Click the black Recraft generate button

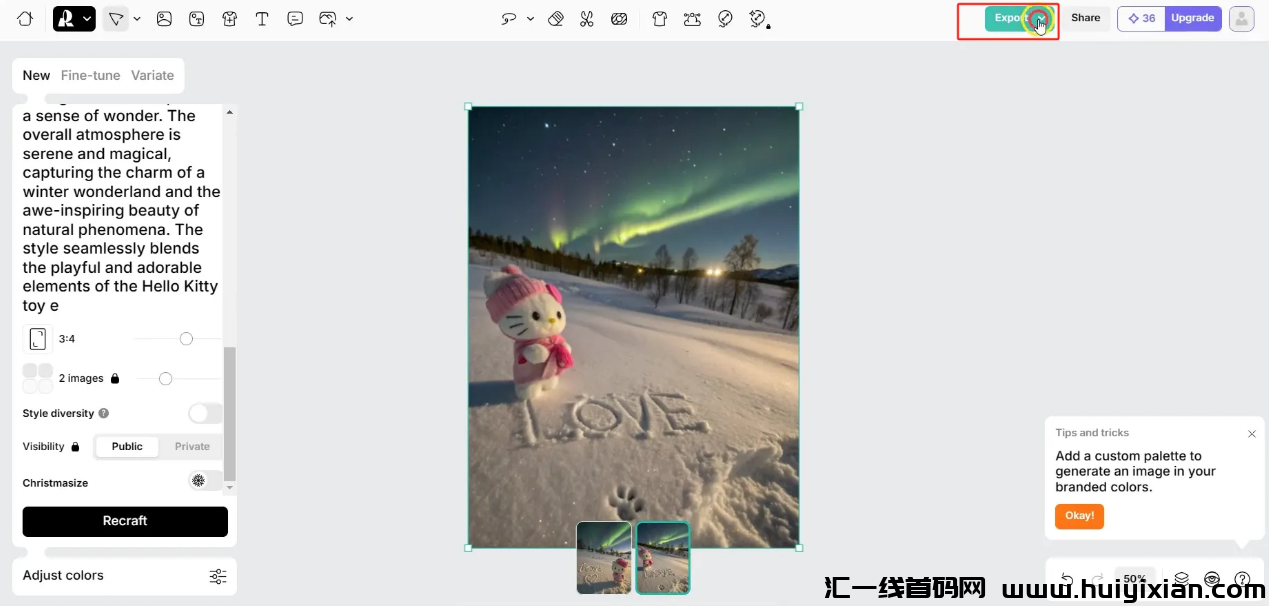click(x=125, y=521)
